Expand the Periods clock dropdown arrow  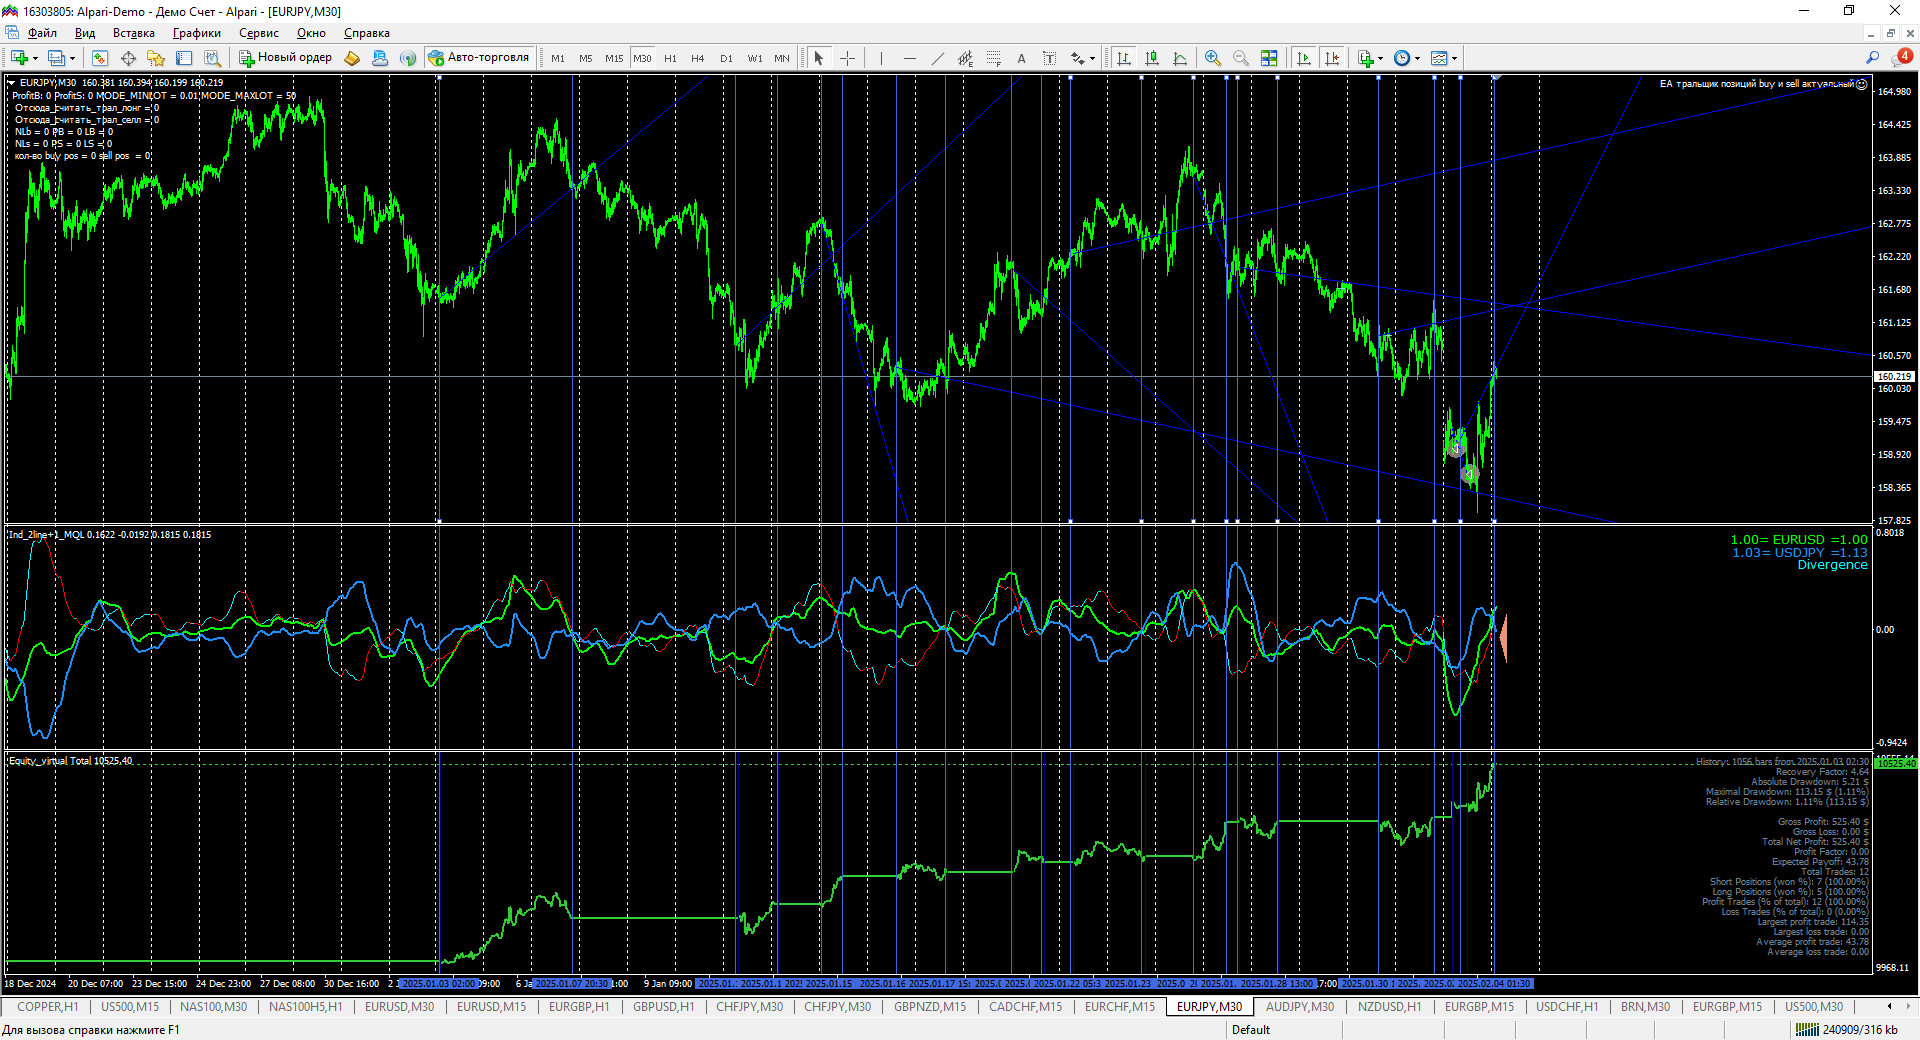click(x=1417, y=58)
